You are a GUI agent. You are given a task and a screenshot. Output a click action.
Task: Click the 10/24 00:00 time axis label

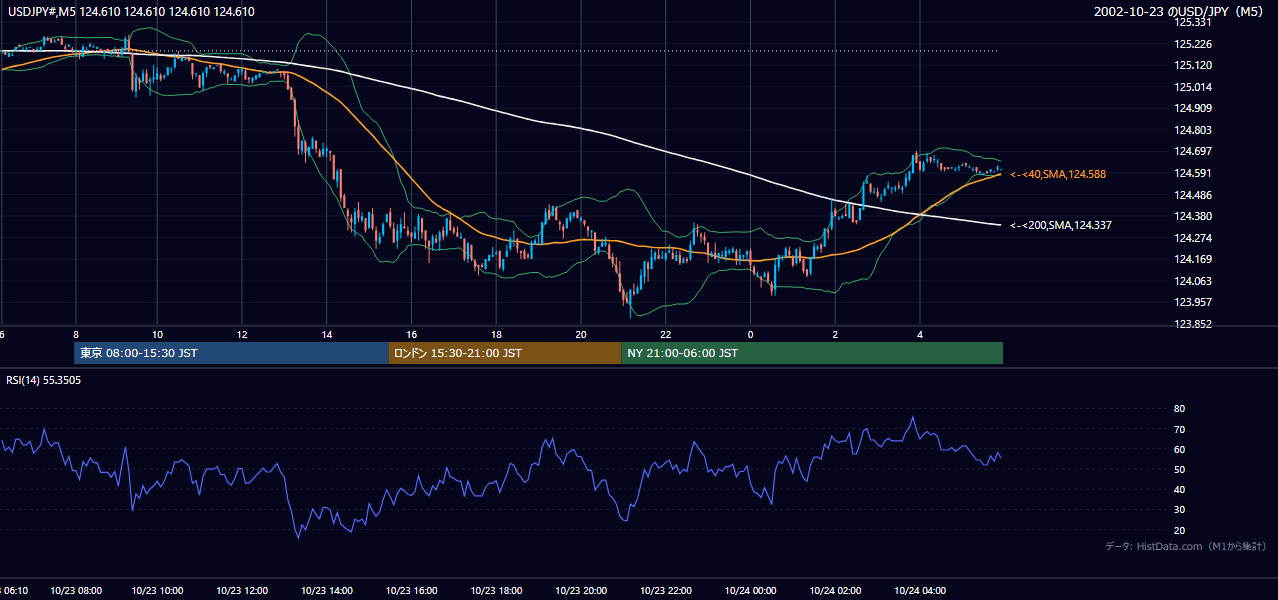click(750, 591)
